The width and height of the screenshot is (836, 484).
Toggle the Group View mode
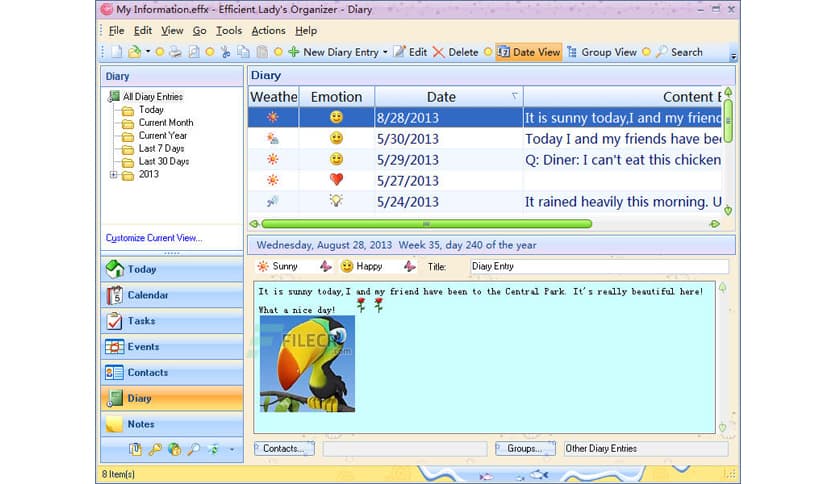tap(602, 52)
